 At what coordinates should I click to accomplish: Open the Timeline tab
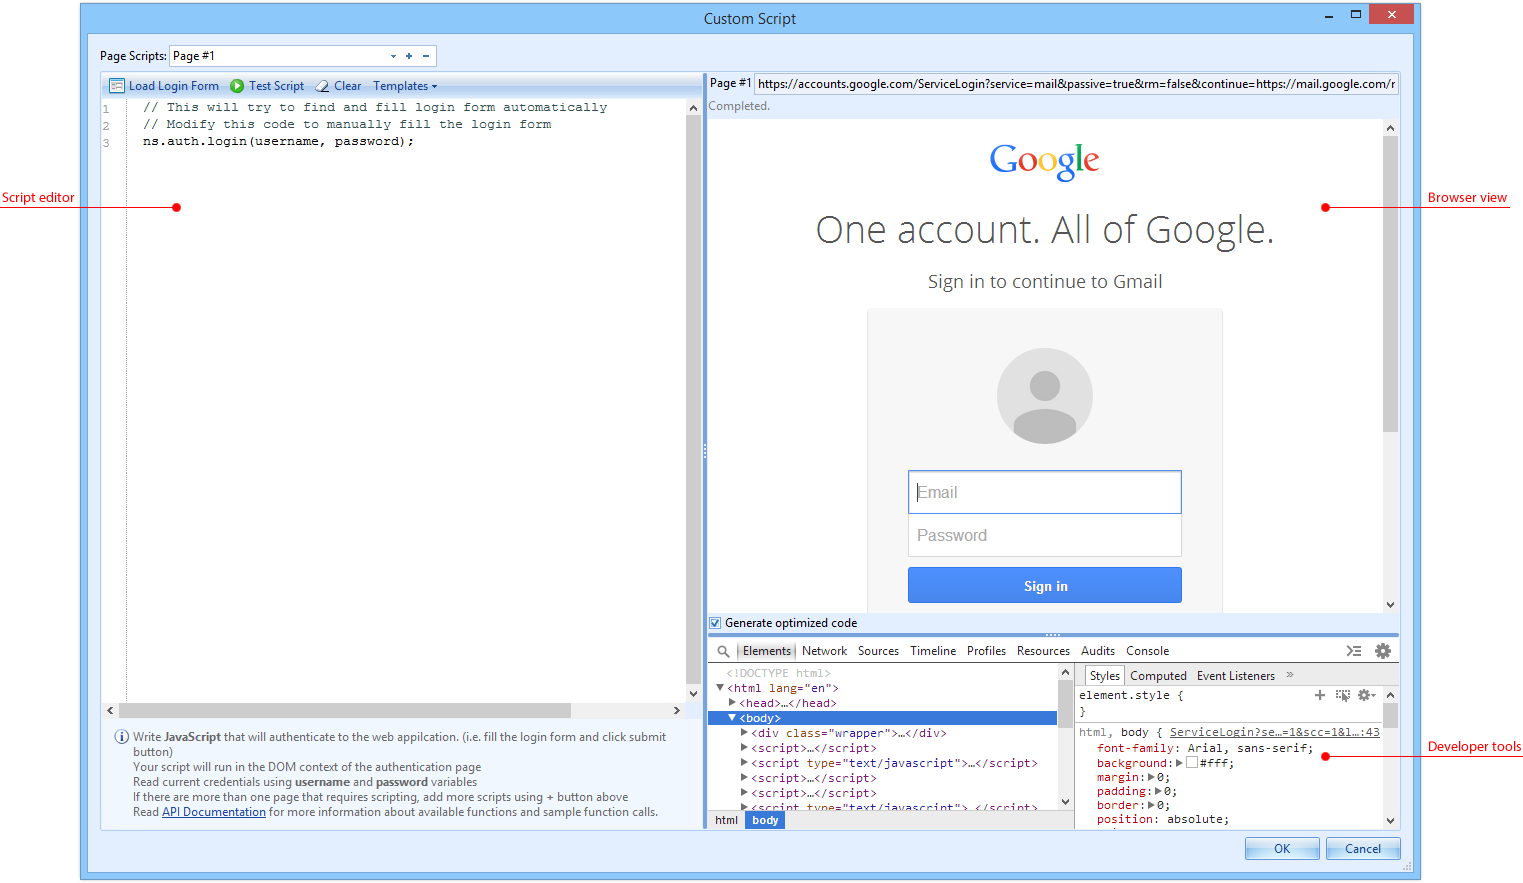click(933, 651)
